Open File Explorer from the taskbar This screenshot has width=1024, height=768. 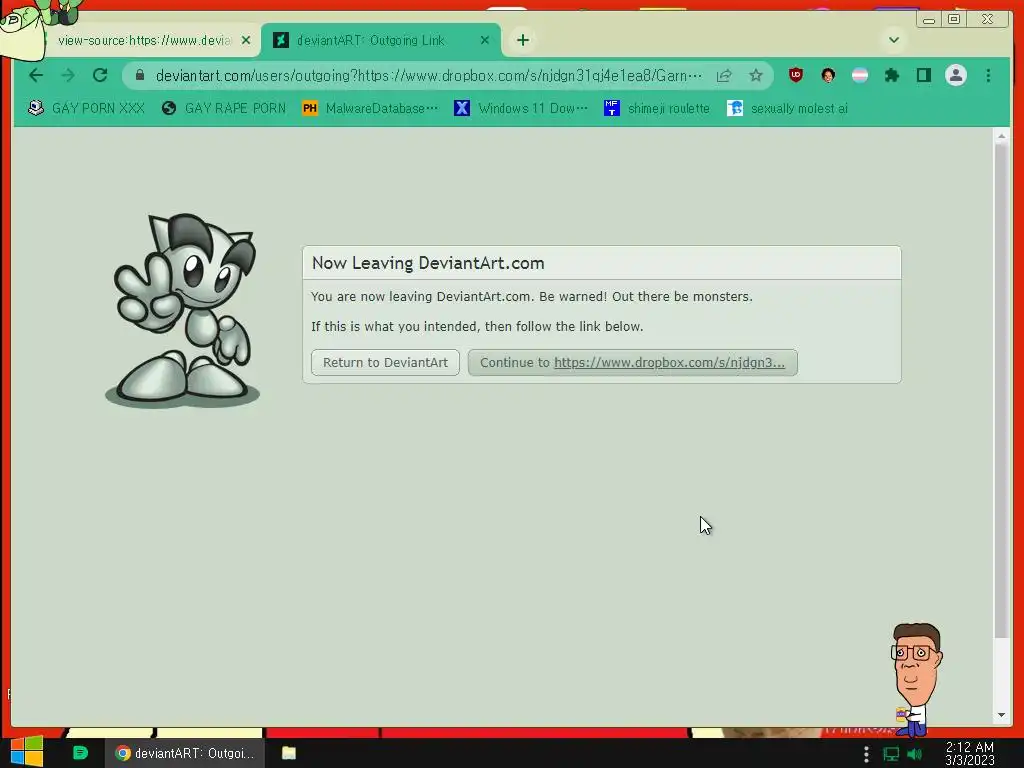click(289, 753)
